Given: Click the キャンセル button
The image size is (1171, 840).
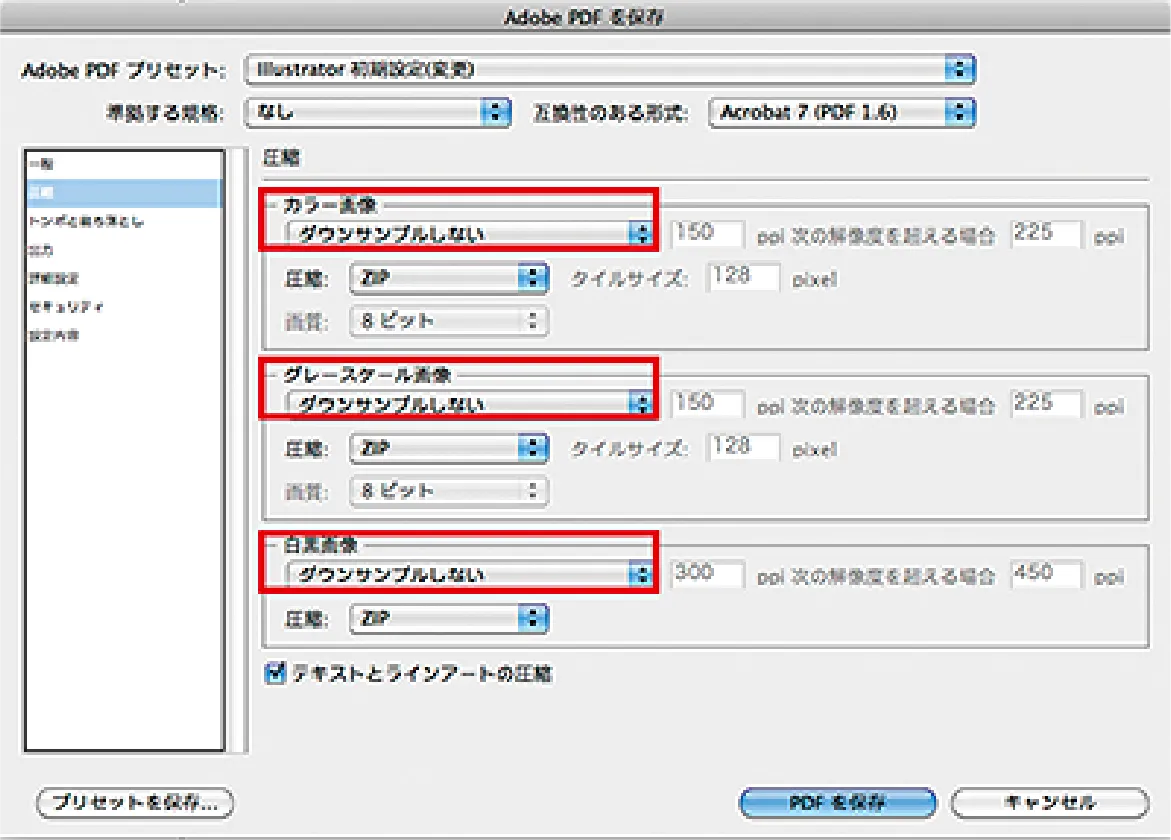Looking at the screenshot, I should [1048, 802].
